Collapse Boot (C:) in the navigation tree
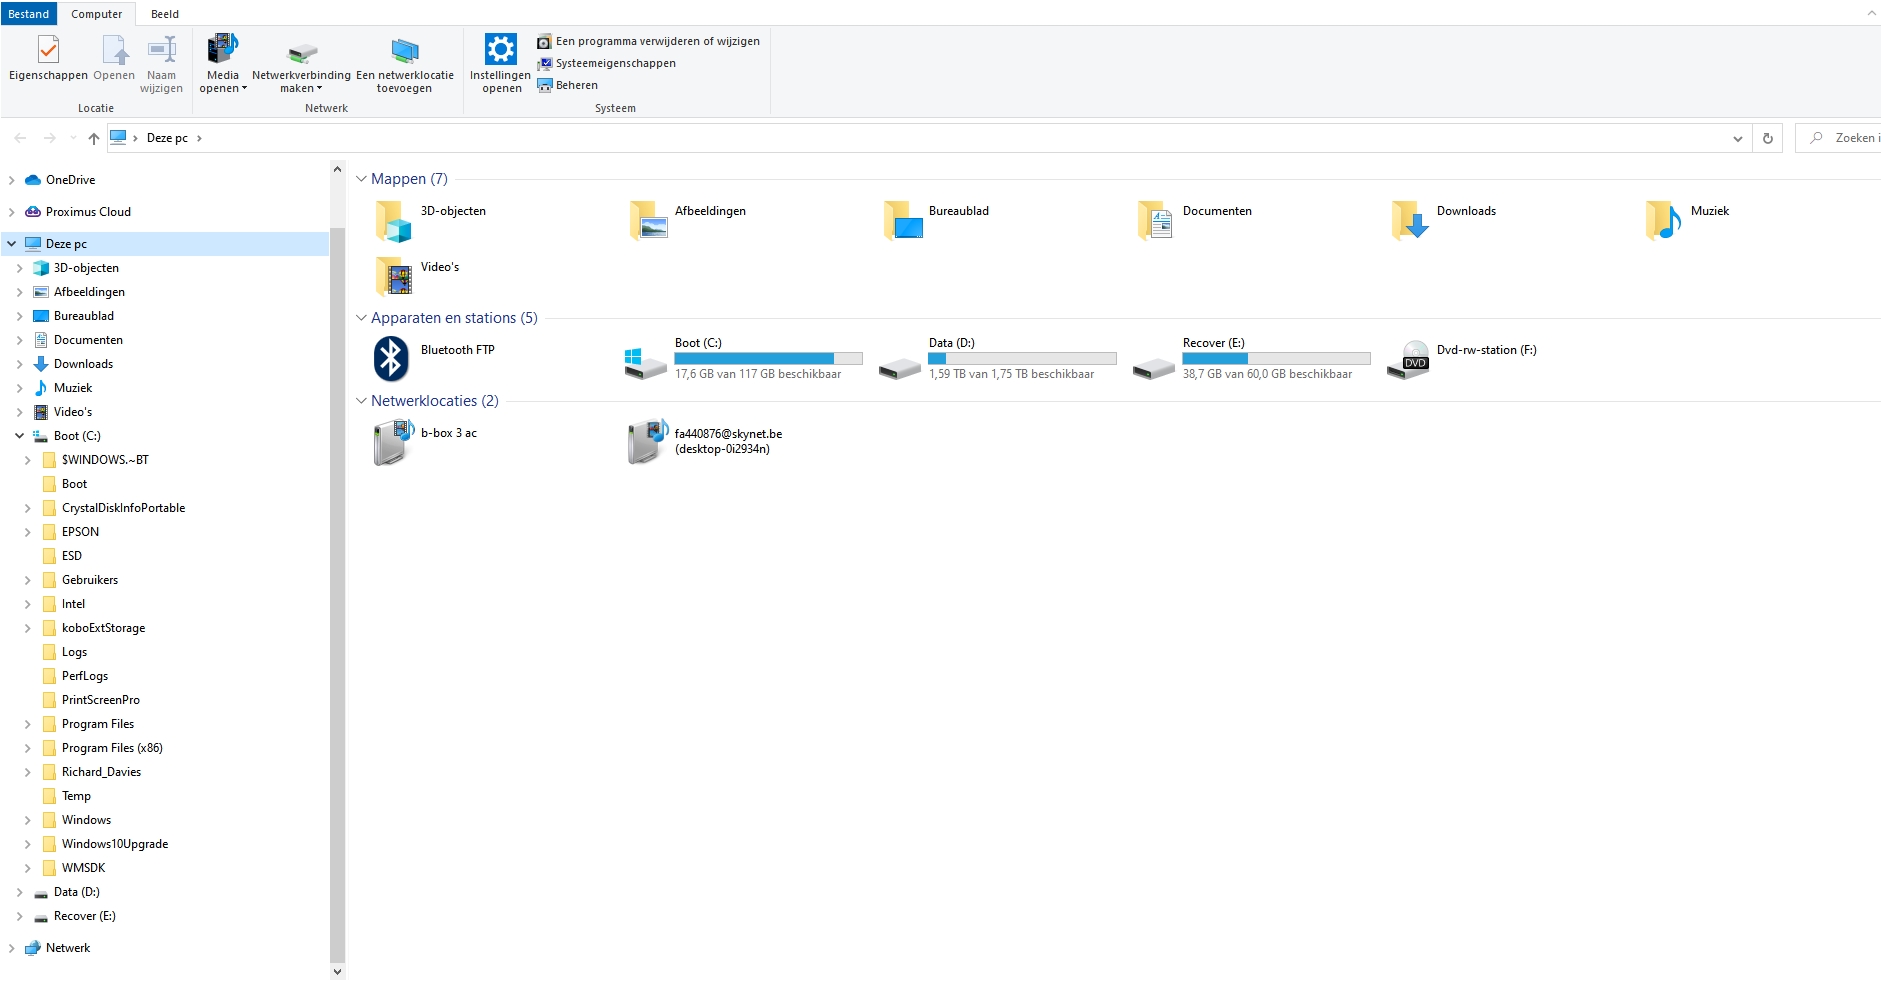This screenshot has height=981, width=1881. click(x=19, y=436)
